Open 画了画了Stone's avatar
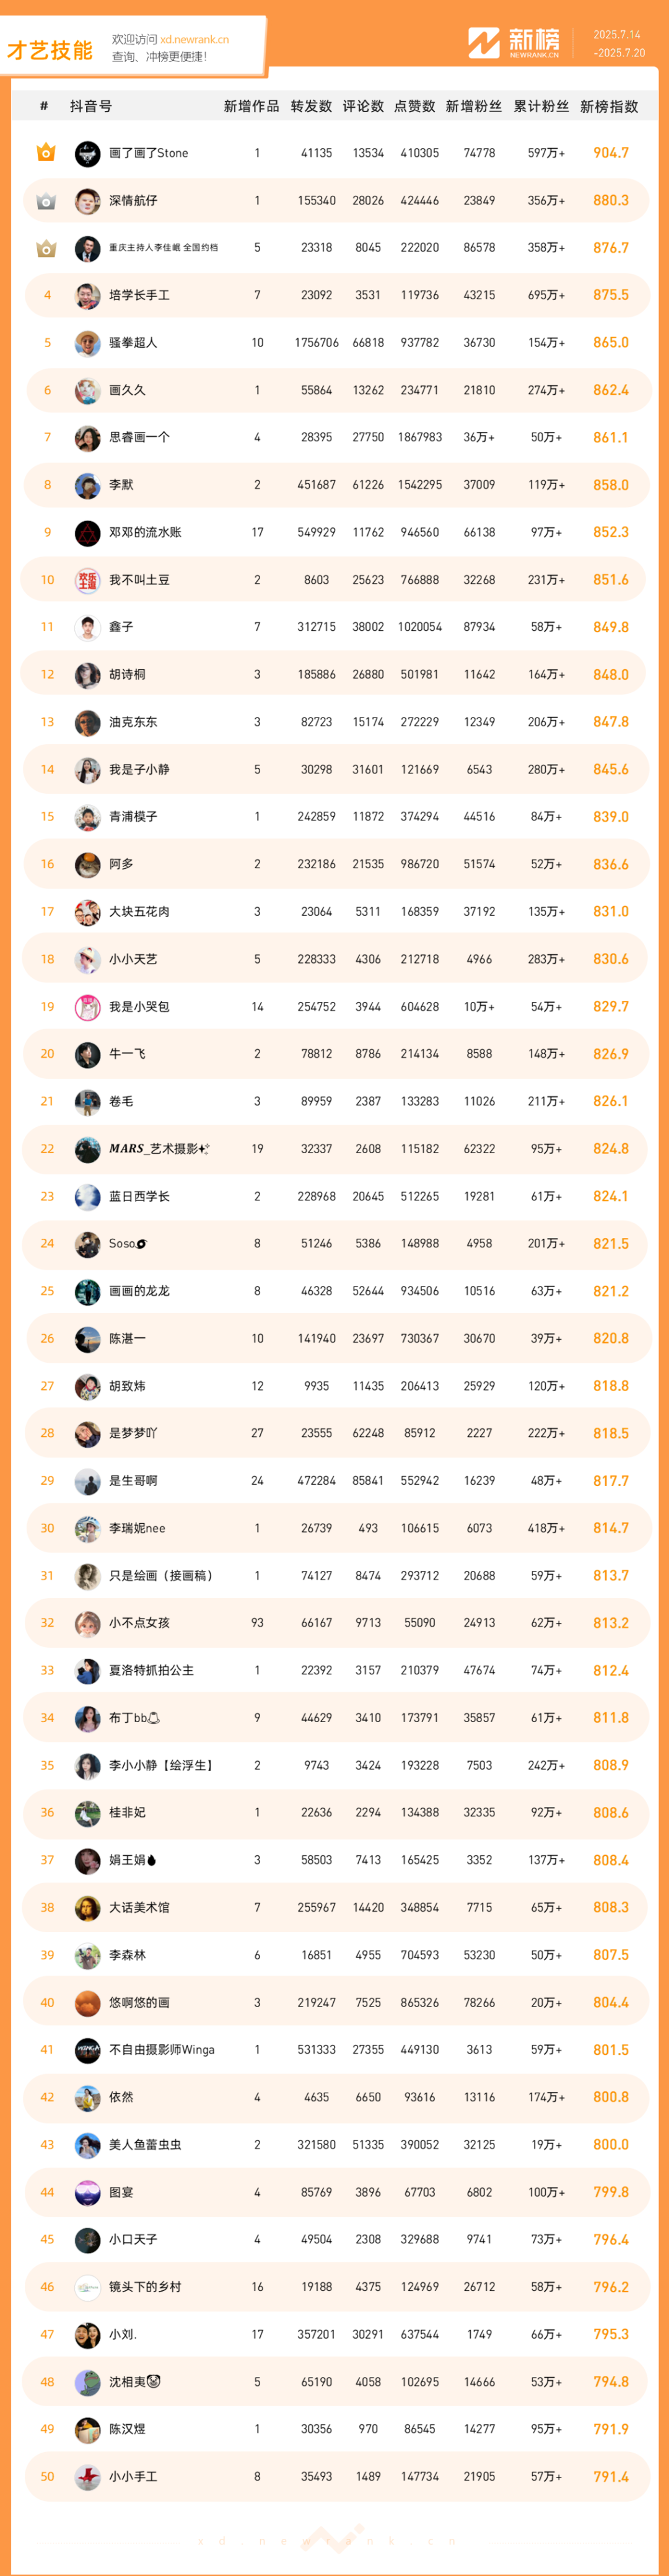Screen dimensions: 669x2576 [88, 154]
